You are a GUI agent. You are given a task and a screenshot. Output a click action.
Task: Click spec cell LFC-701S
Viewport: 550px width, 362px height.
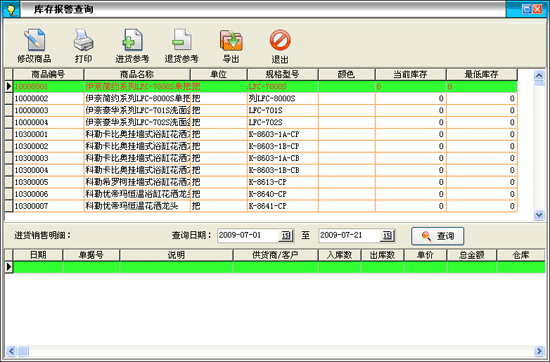click(x=282, y=110)
